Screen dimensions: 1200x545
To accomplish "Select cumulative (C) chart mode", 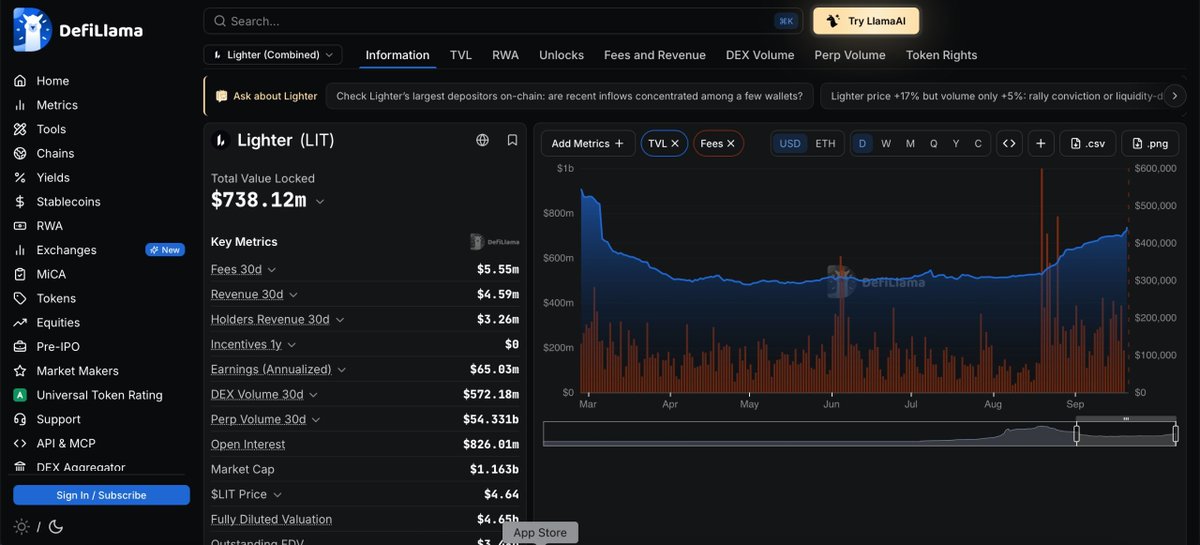I will coord(978,144).
